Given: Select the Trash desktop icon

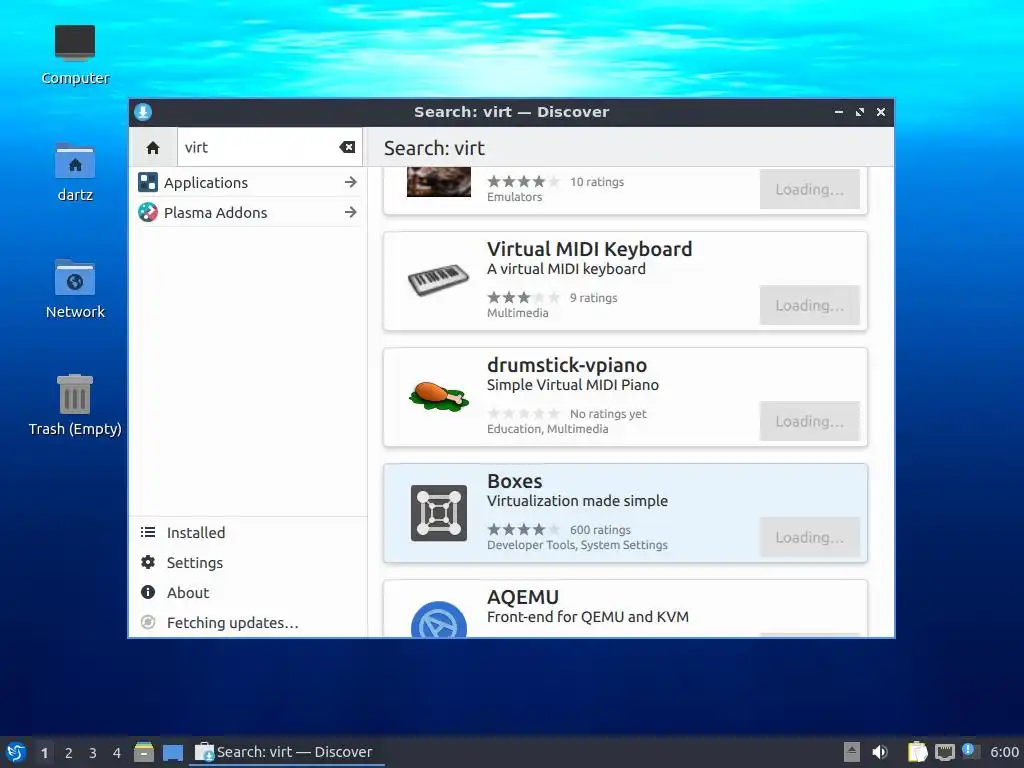Looking at the screenshot, I should pos(75,406).
